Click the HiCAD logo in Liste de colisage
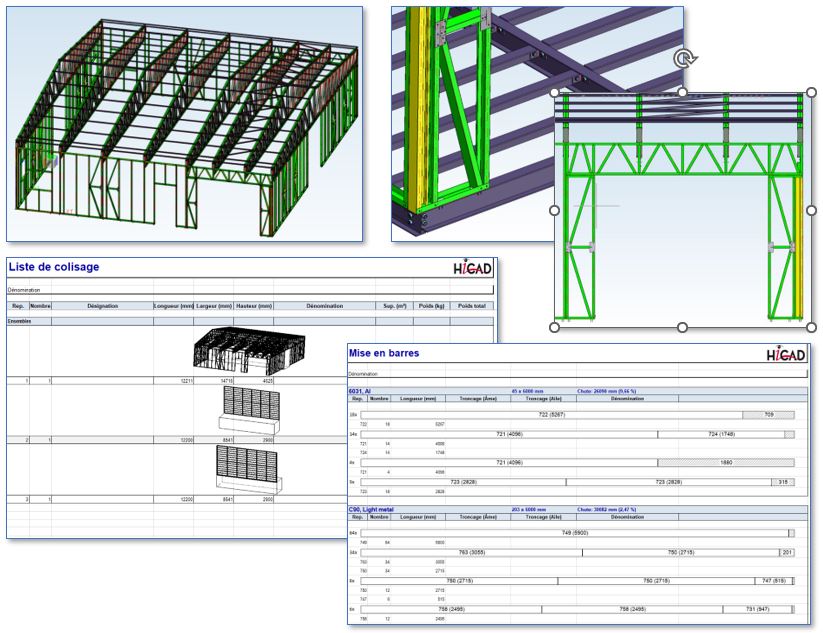Screen dimensions: 823x633 (x=472, y=269)
